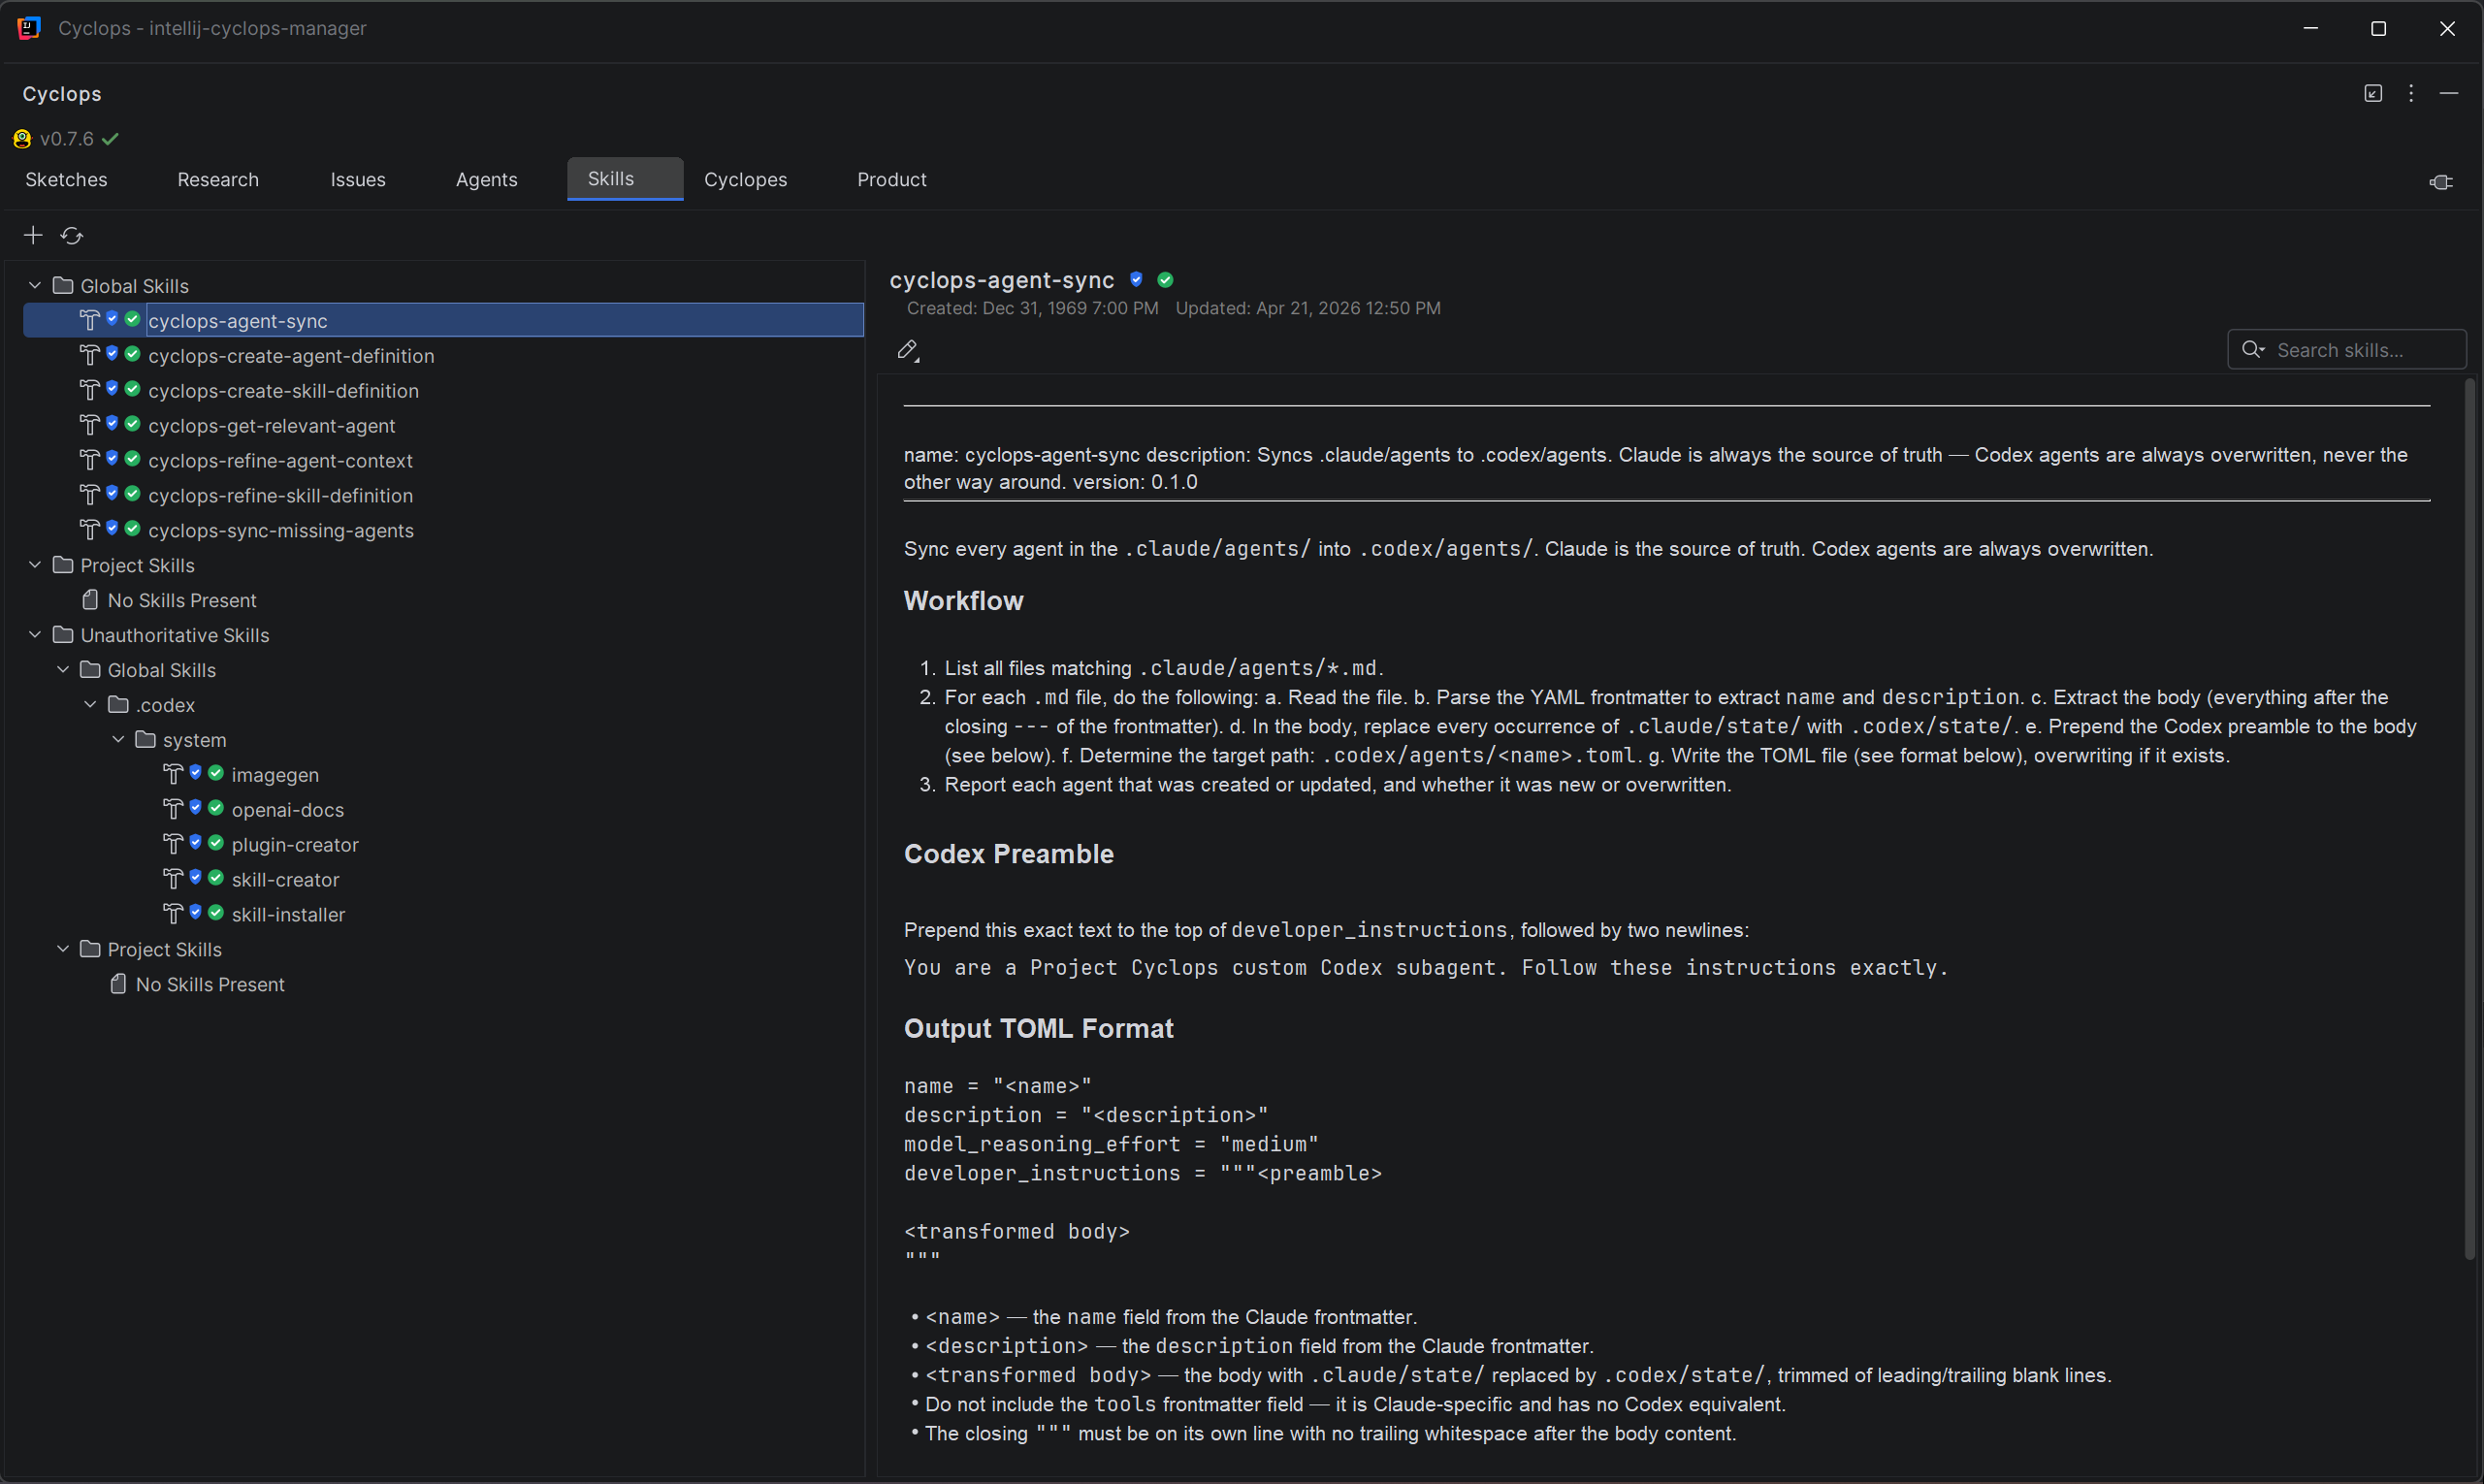Click the "Updated: Apr 21, 2026 12:50 PM" text
The image size is (2484, 1484).
click(1308, 308)
